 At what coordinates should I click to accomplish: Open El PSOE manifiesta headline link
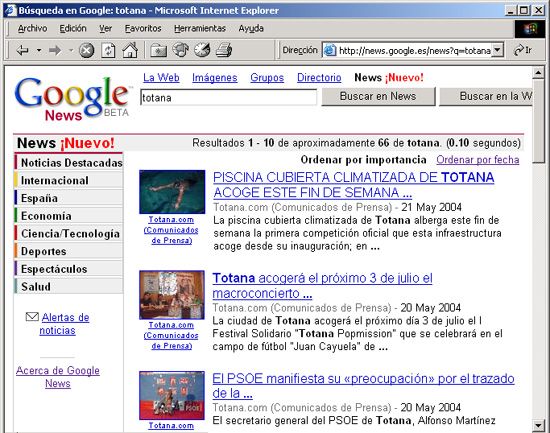click(363, 386)
